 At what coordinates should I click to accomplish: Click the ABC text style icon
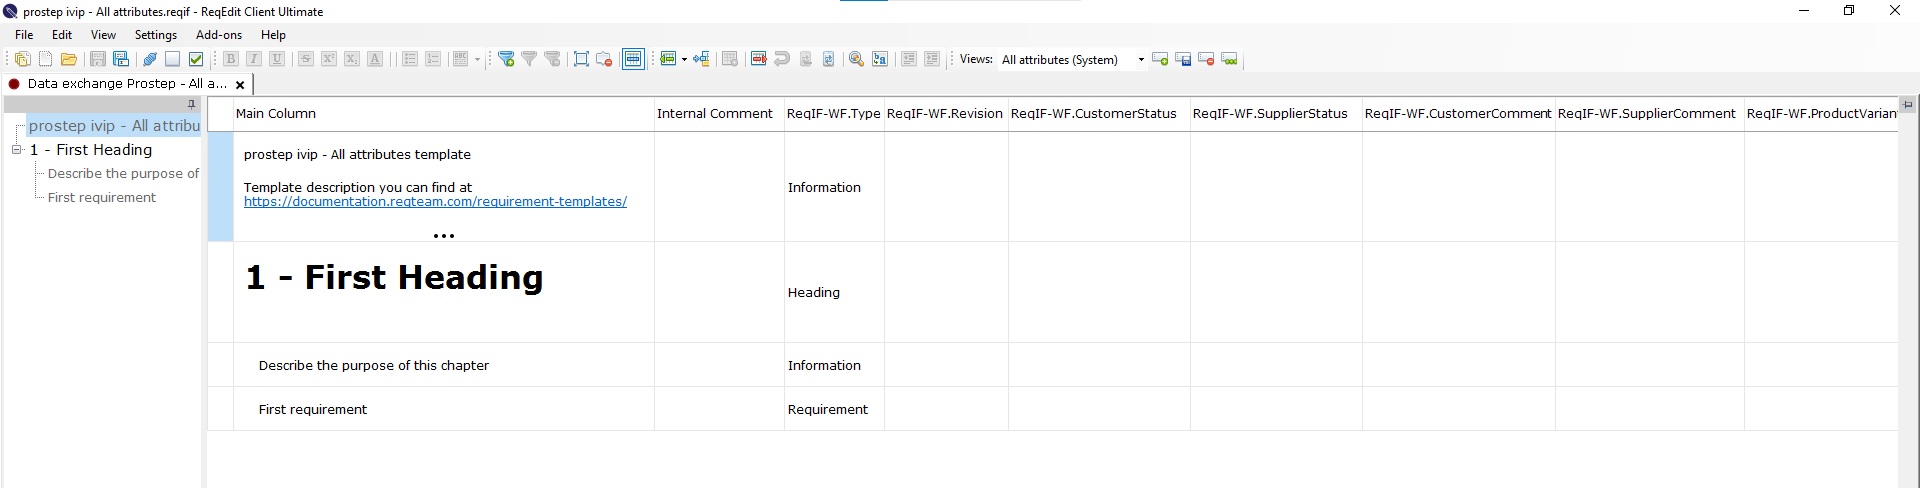tap(461, 59)
